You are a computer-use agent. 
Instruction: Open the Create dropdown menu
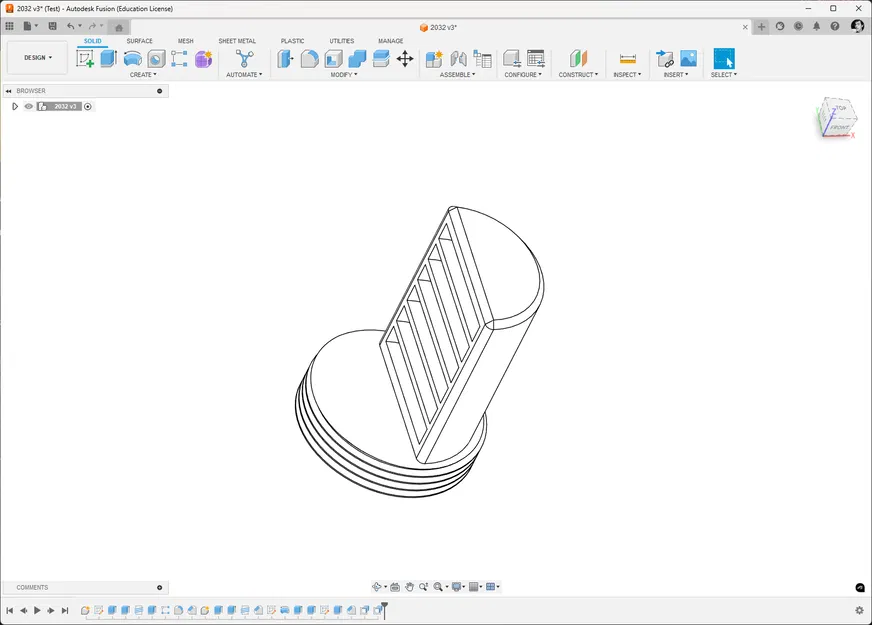(143, 75)
